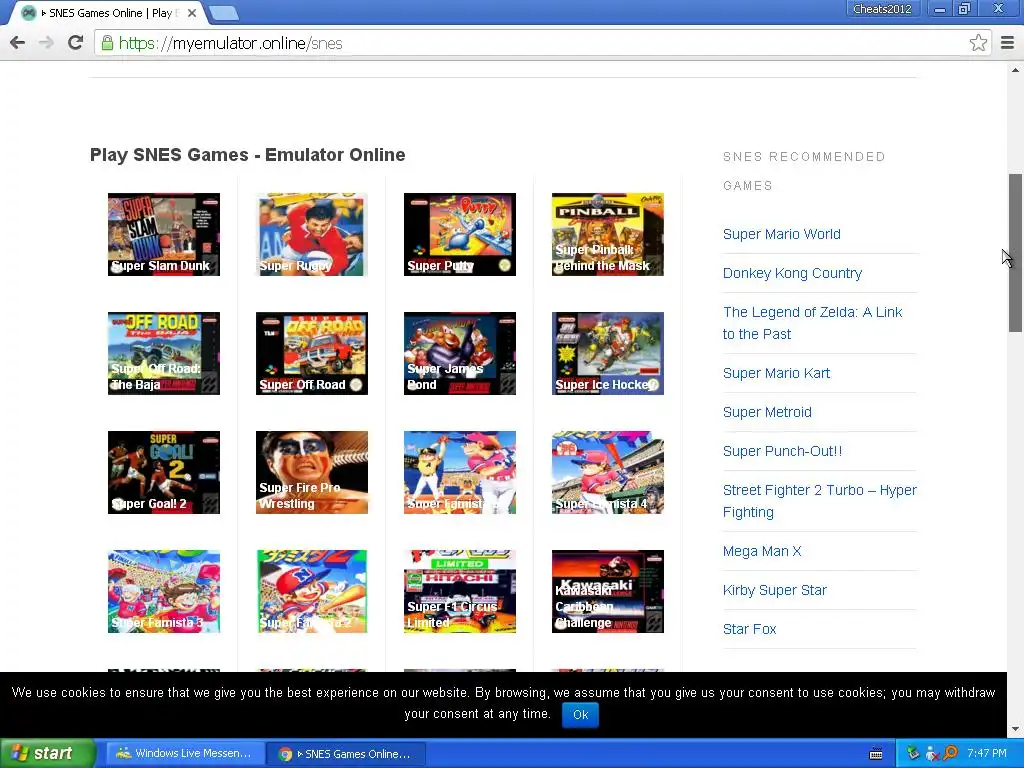Click the green padlock security icon
The image size is (1024, 768).
click(x=107, y=43)
